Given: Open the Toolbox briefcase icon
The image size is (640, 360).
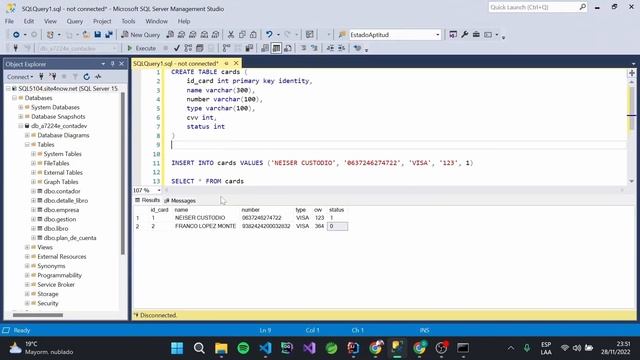Looking at the screenshot, I should (x=476, y=35).
